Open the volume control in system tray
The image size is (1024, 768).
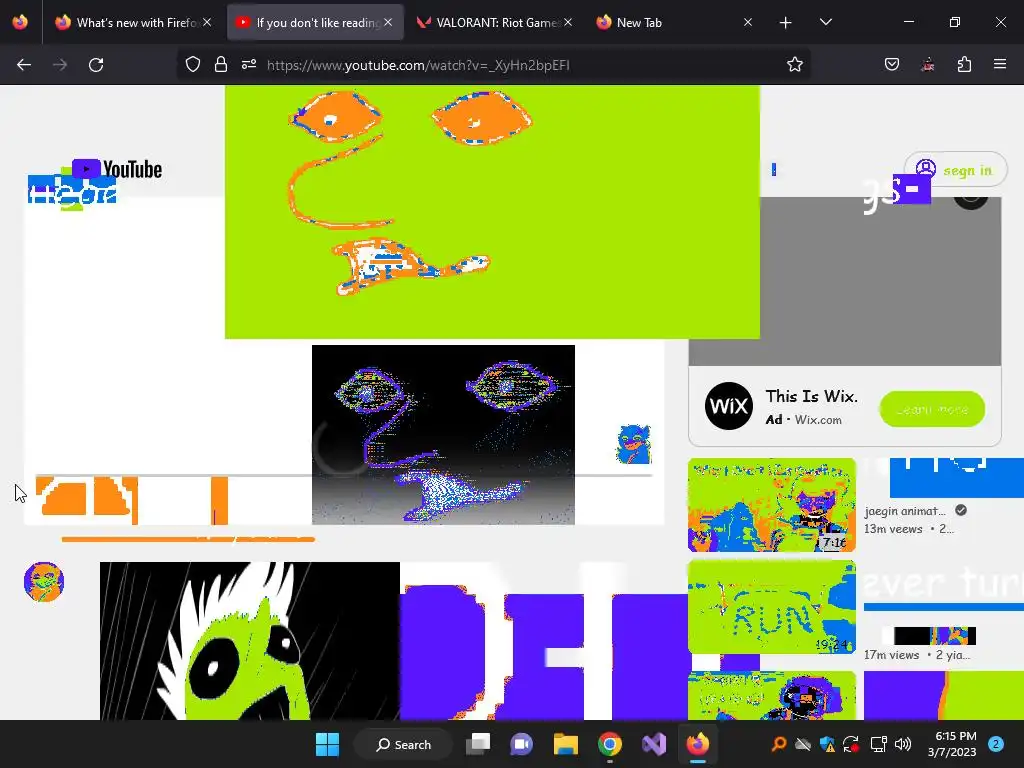pyautogui.click(x=903, y=744)
